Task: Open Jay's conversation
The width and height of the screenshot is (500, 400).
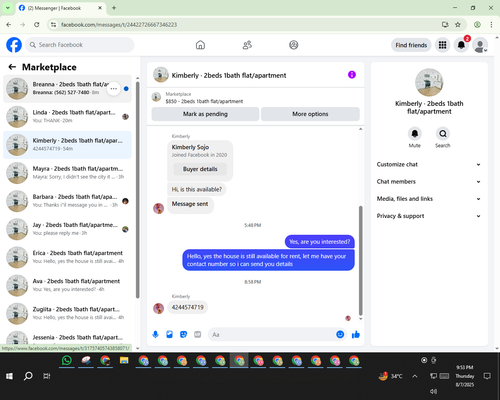Action: pyautogui.click(x=67, y=229)
